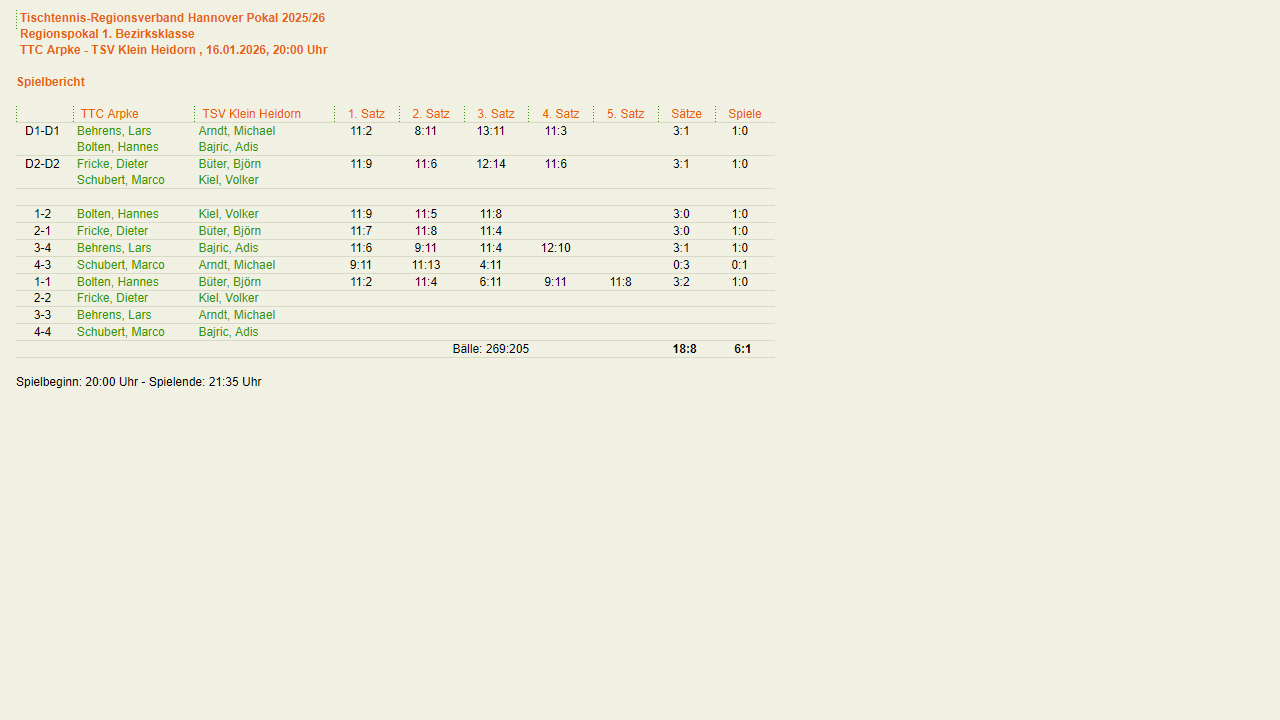Image resolution: width=1280 pixels, height=720 pixels.
Task: Click Schubert, Marco in match 4-3
Action: pyautogui.click(x=120, y=265)
